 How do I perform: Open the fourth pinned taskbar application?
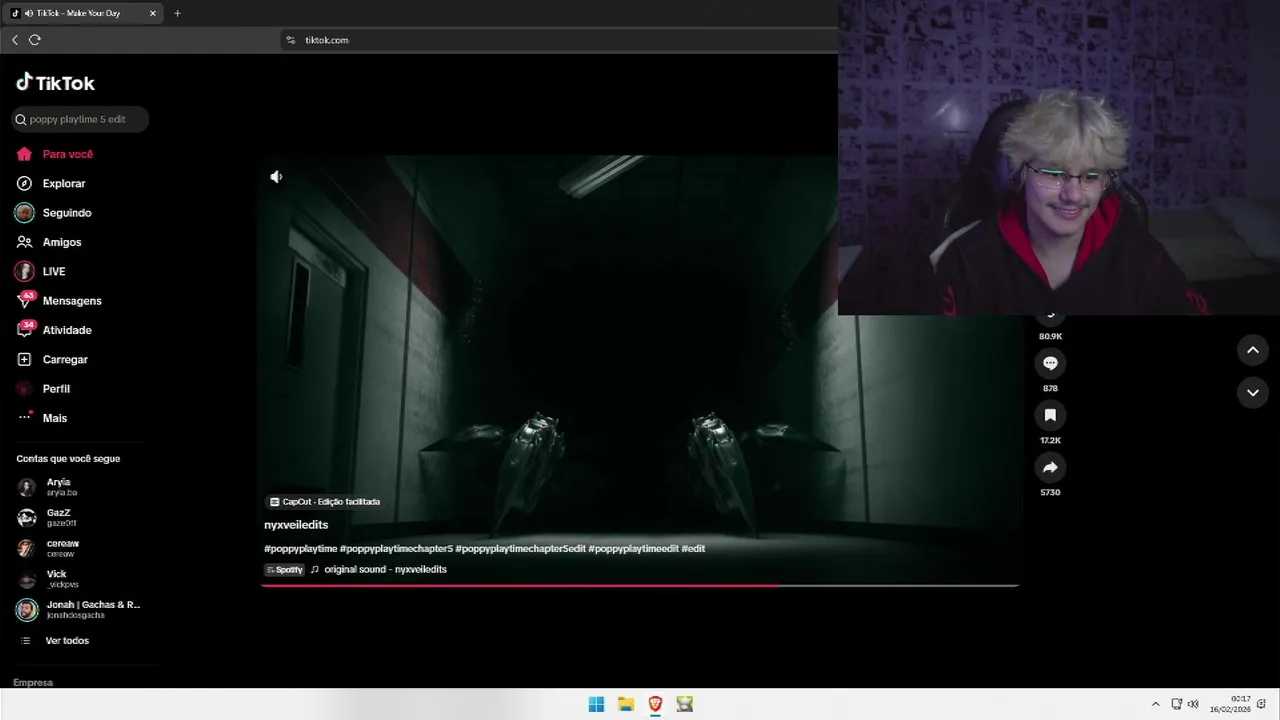pos(684,704)
